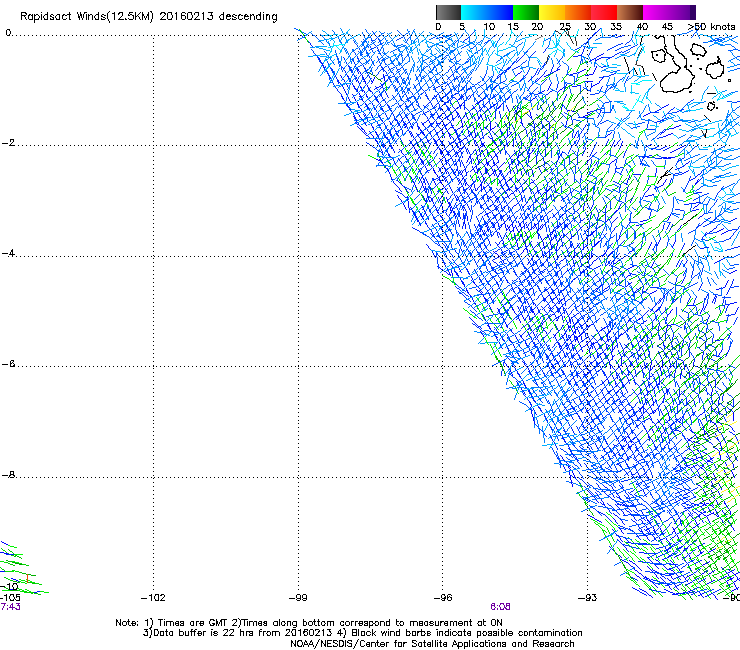Viewport: 740px width, 650px height.
Task: Click the chart title "Rapidsact Winds(12.5KM)"
Action: coord(87,17)
